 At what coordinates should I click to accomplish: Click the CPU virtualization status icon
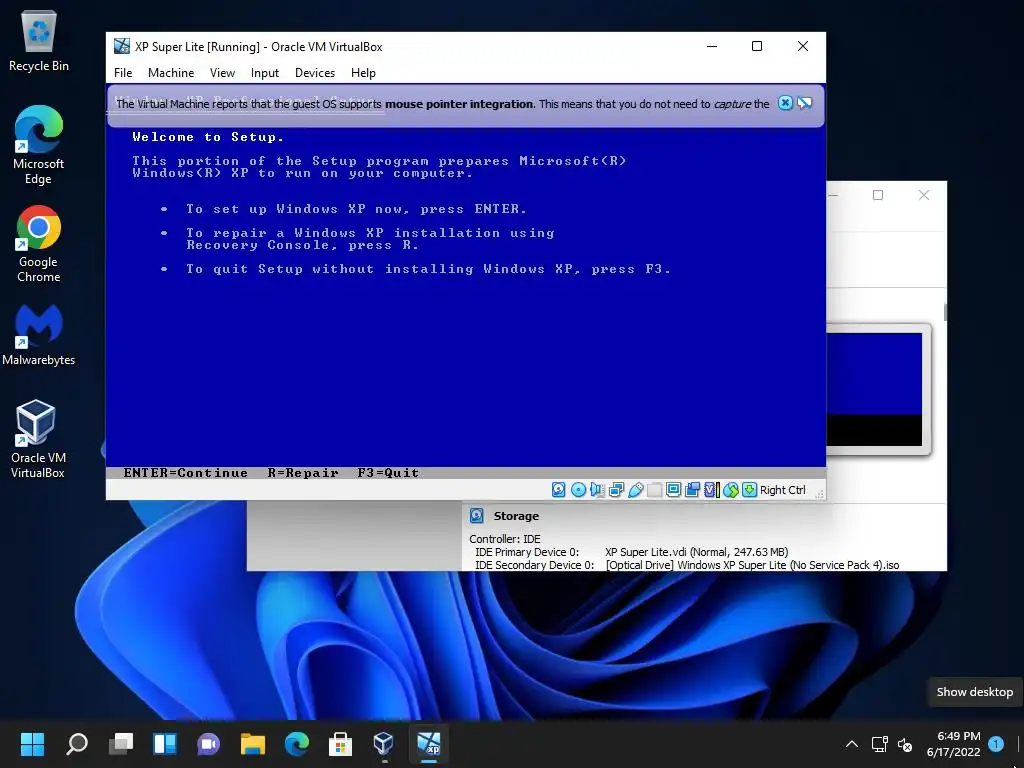point(711,490)
